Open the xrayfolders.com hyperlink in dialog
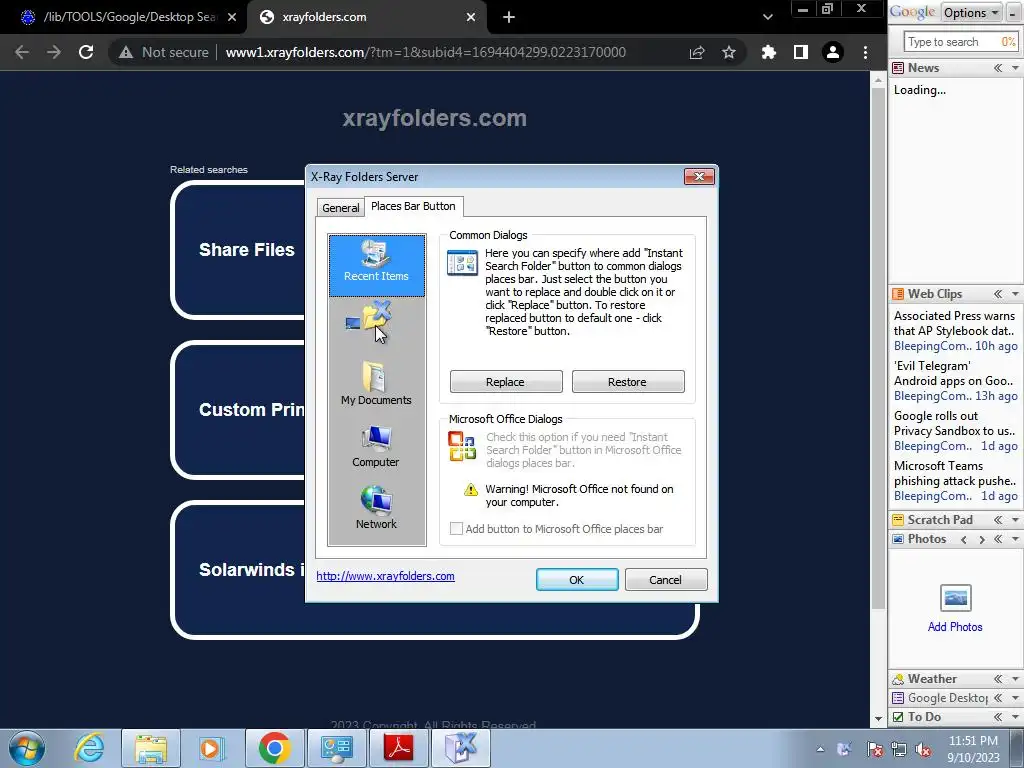The width and height of the screenshot is (1024, 768). (x=385, y=576)
